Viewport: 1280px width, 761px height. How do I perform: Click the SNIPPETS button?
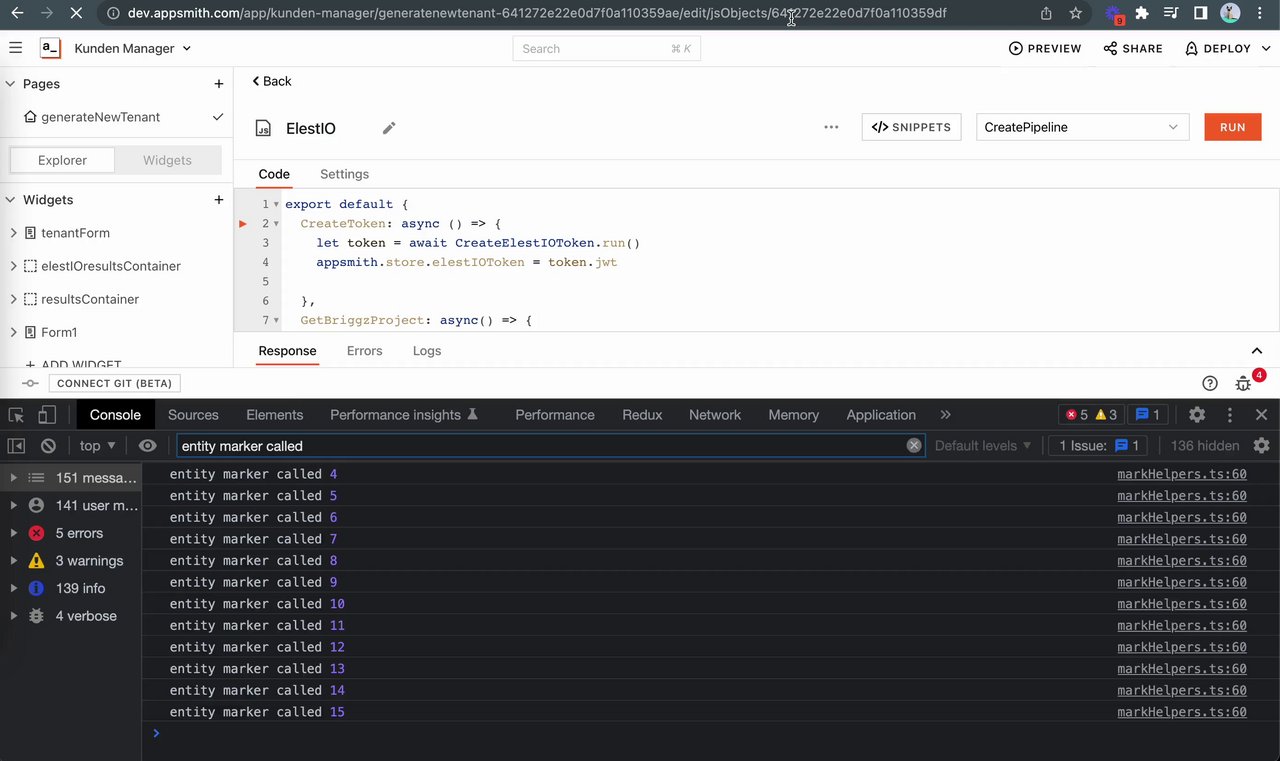[x=912, y=127]
